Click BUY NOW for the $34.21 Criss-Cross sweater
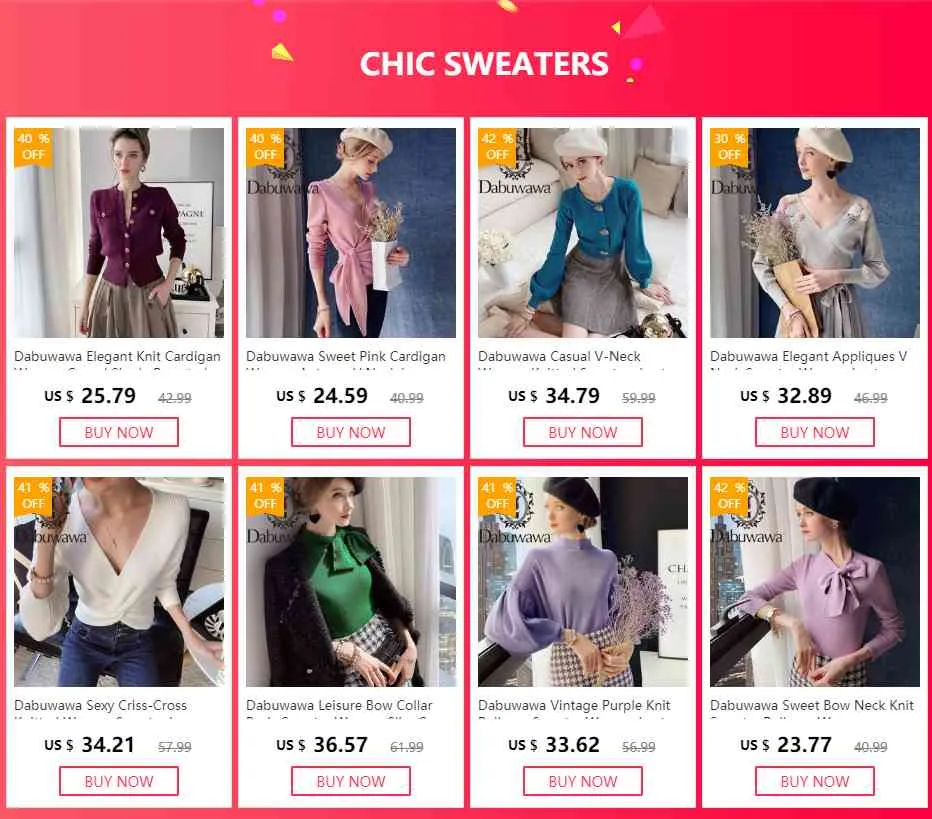The height and width of the screenshot is (819, 932). pos(119,781)
